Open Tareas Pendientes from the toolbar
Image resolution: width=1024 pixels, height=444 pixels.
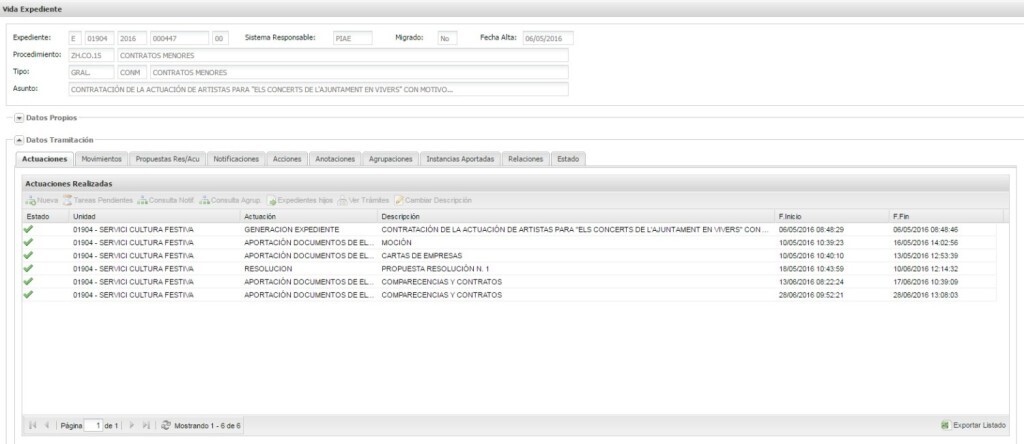[x=98, y=200]
